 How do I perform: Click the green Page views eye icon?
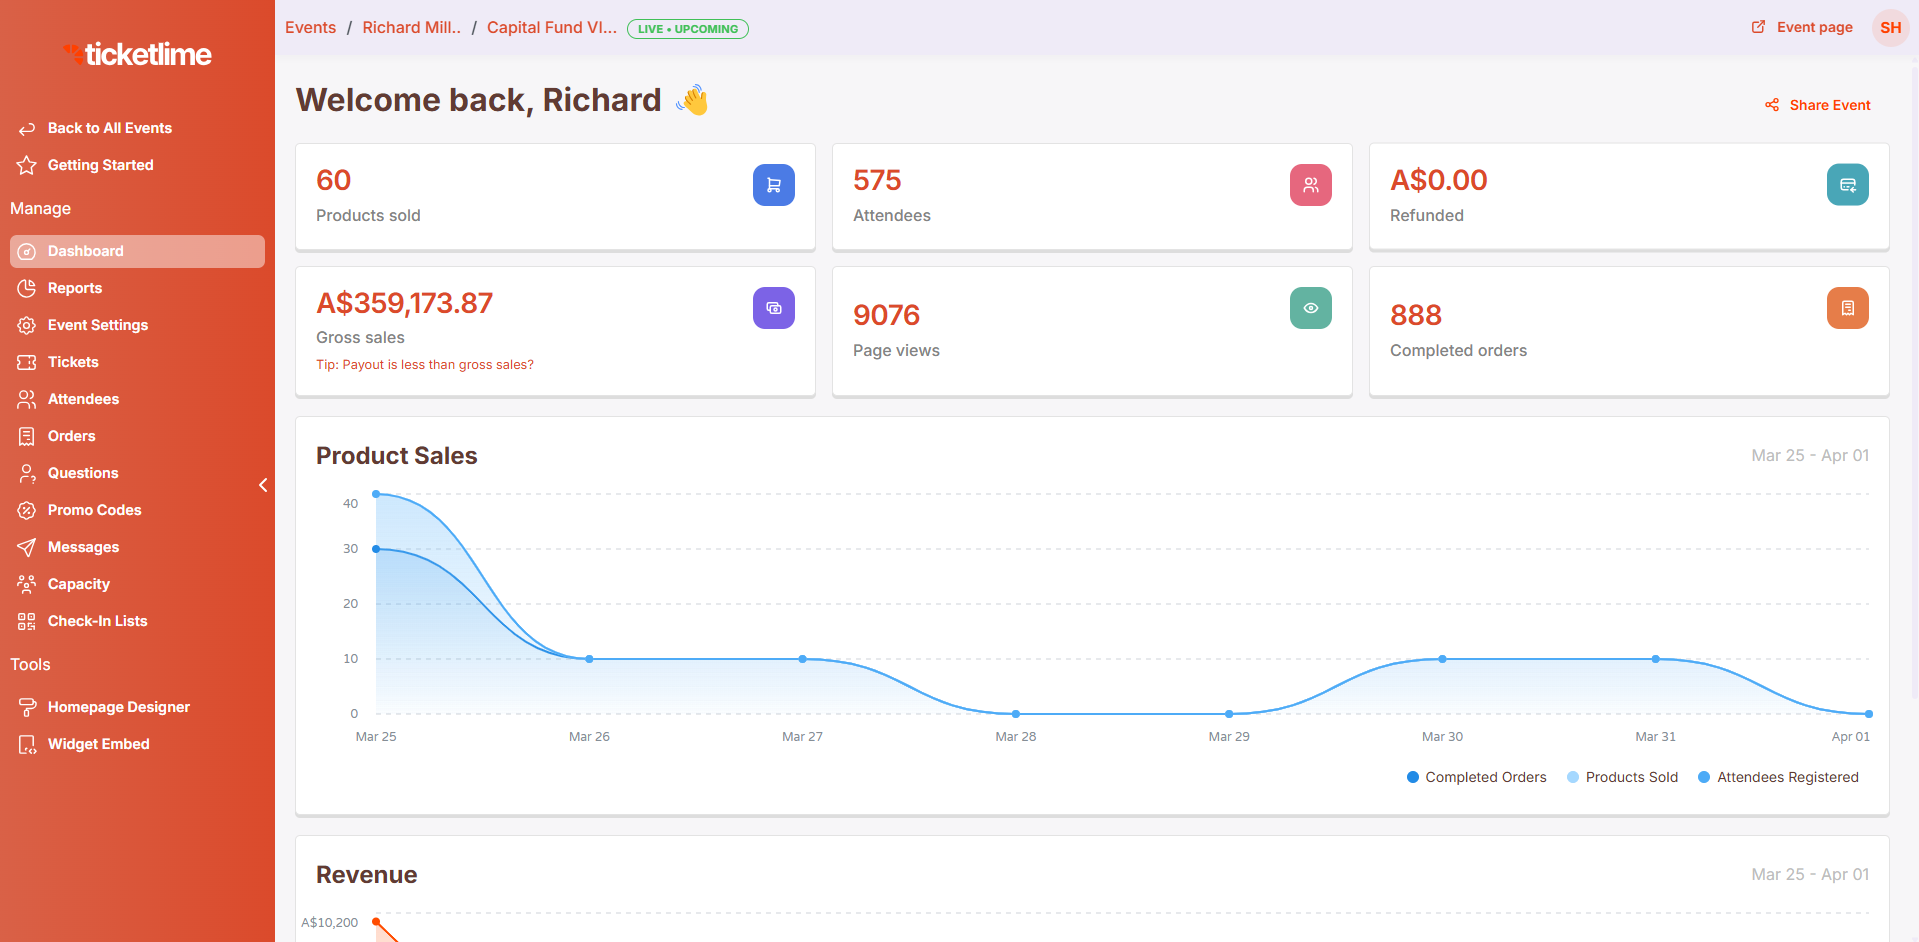click(1310, 308)
